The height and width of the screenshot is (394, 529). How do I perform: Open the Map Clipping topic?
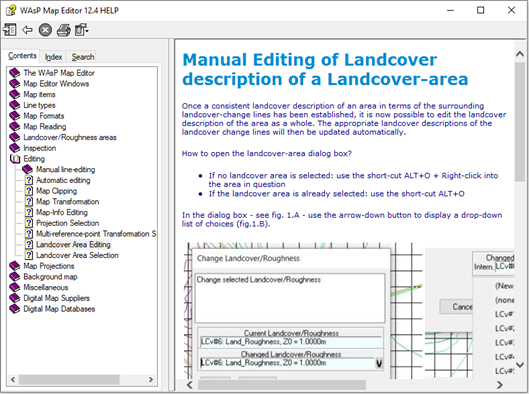[x=56, y=191]
